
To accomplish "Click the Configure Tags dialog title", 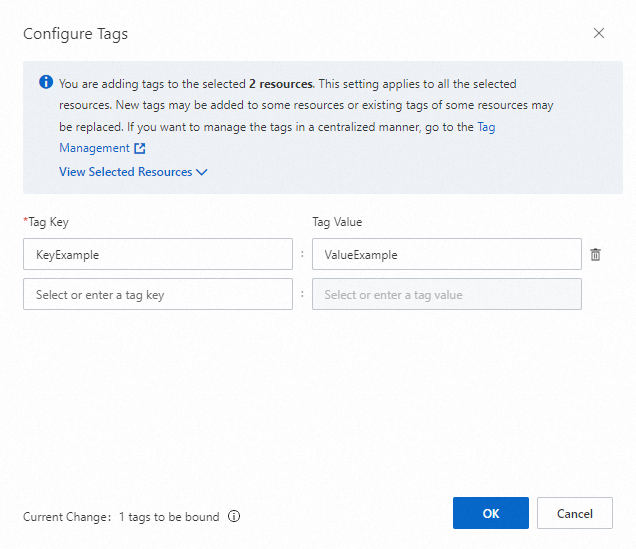I will [76, 33].
